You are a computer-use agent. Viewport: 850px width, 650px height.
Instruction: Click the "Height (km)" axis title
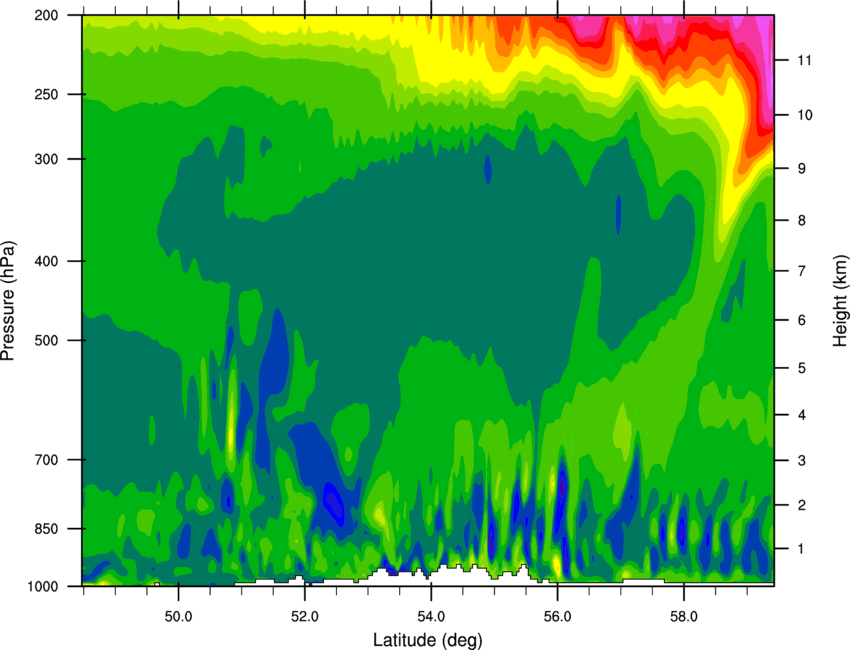pos(840,300)
